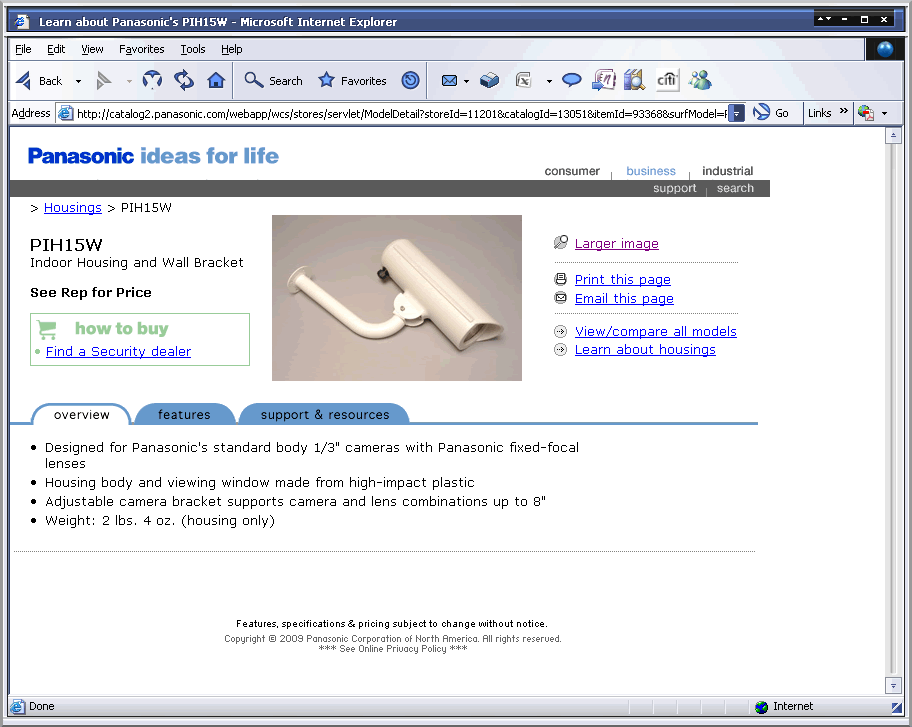Click the arrow icon beside Learn about housings

561,350
